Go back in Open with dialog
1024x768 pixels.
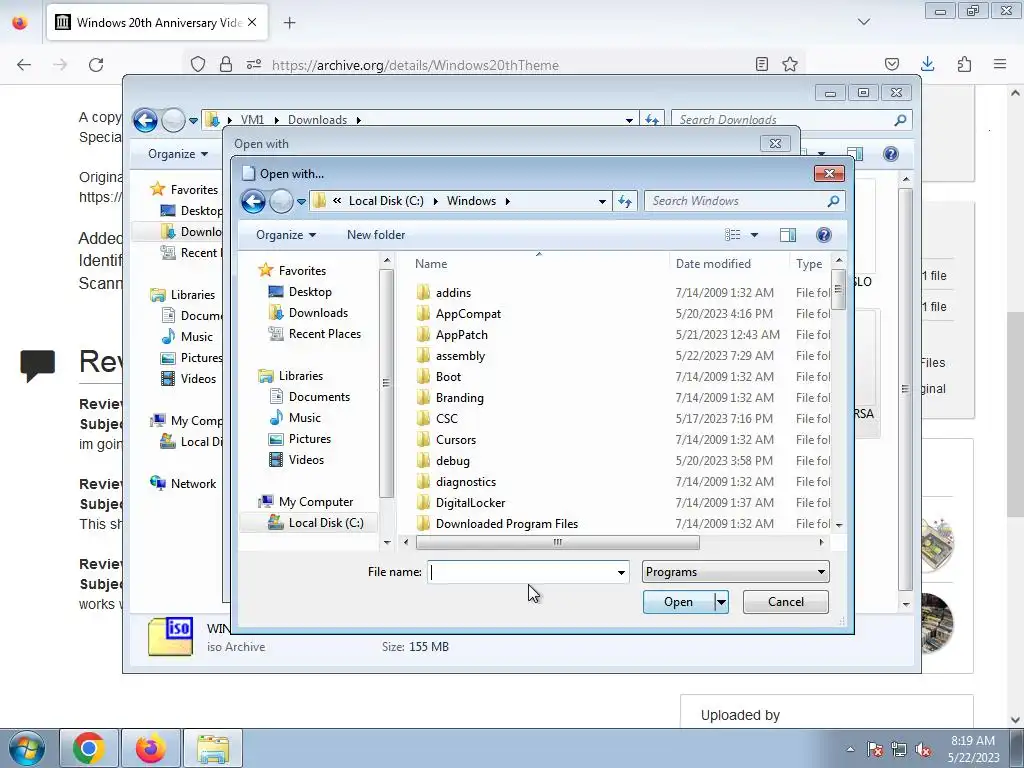click(253, 202)
